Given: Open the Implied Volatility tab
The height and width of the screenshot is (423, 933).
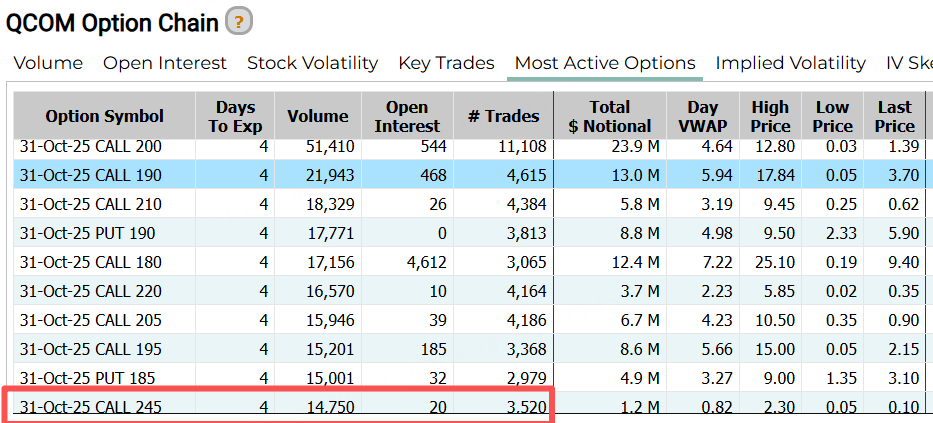Looking at the screenshot, I should (x=790, y=63).
